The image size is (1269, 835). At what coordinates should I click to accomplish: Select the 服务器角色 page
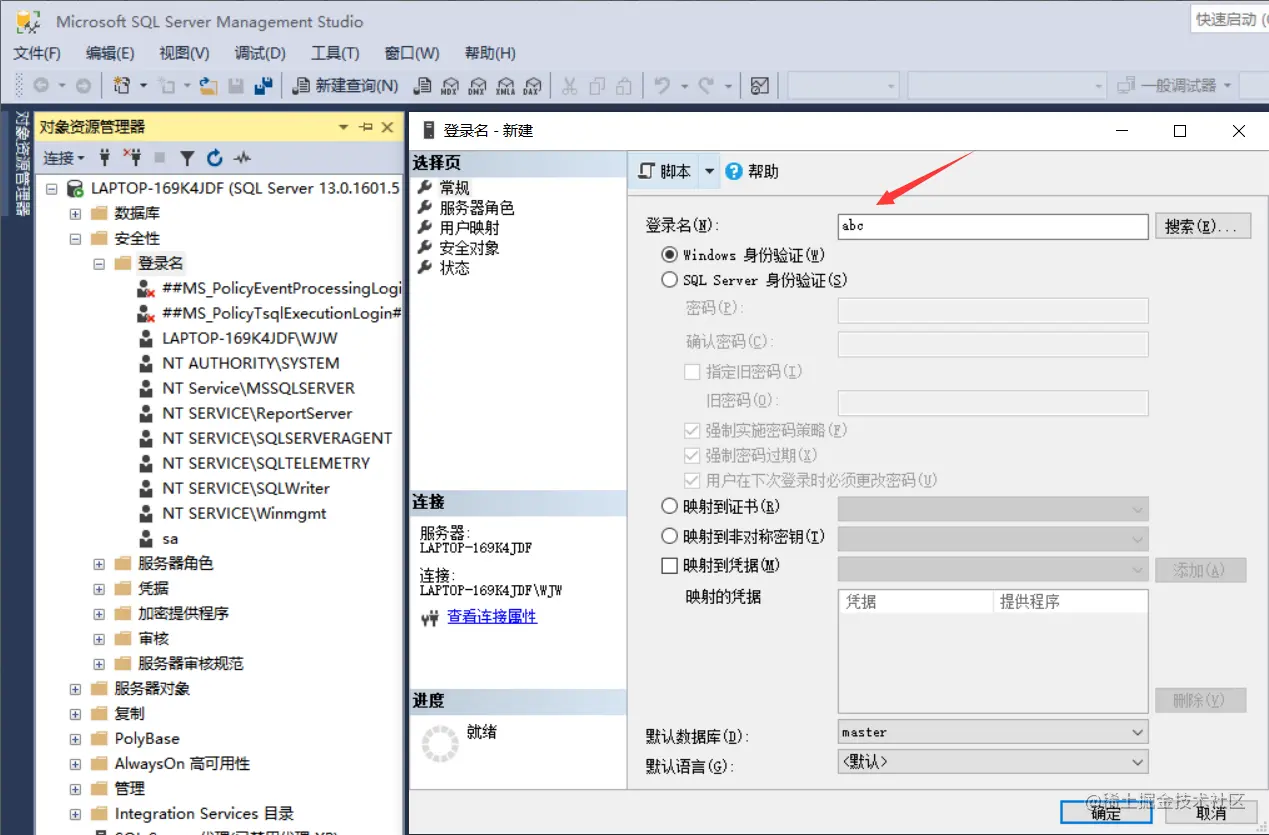click(476, 208)
